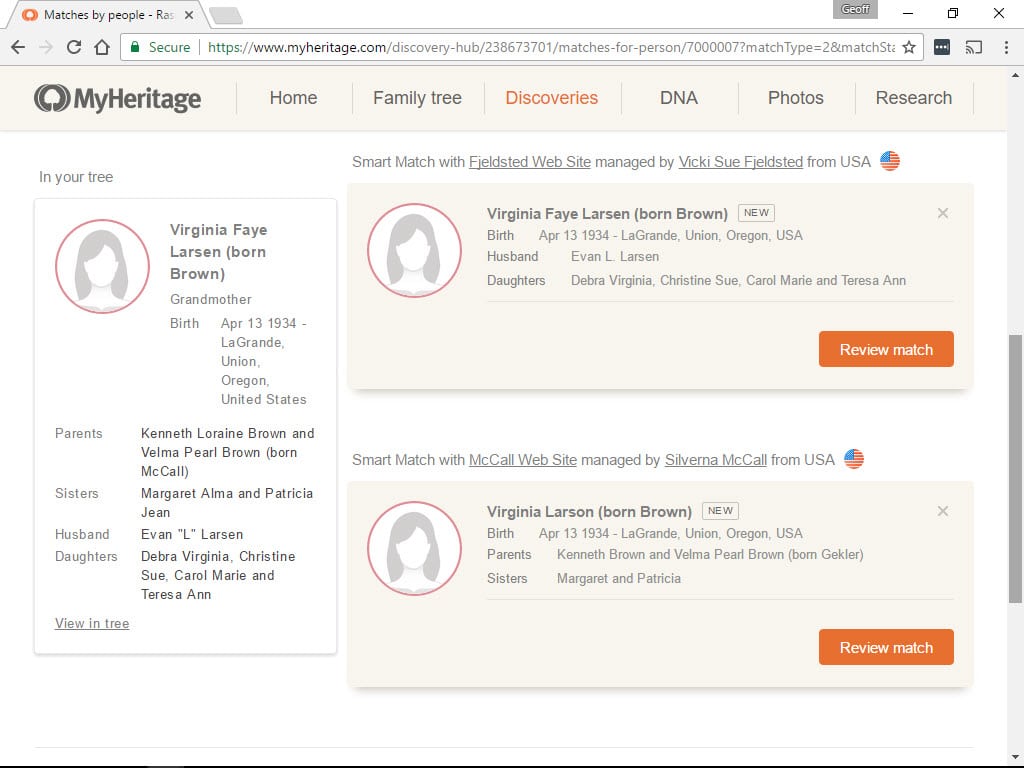Click the Cast icon in toolbar
Screen dimensions: 1024x768
(x=974, y=47)
